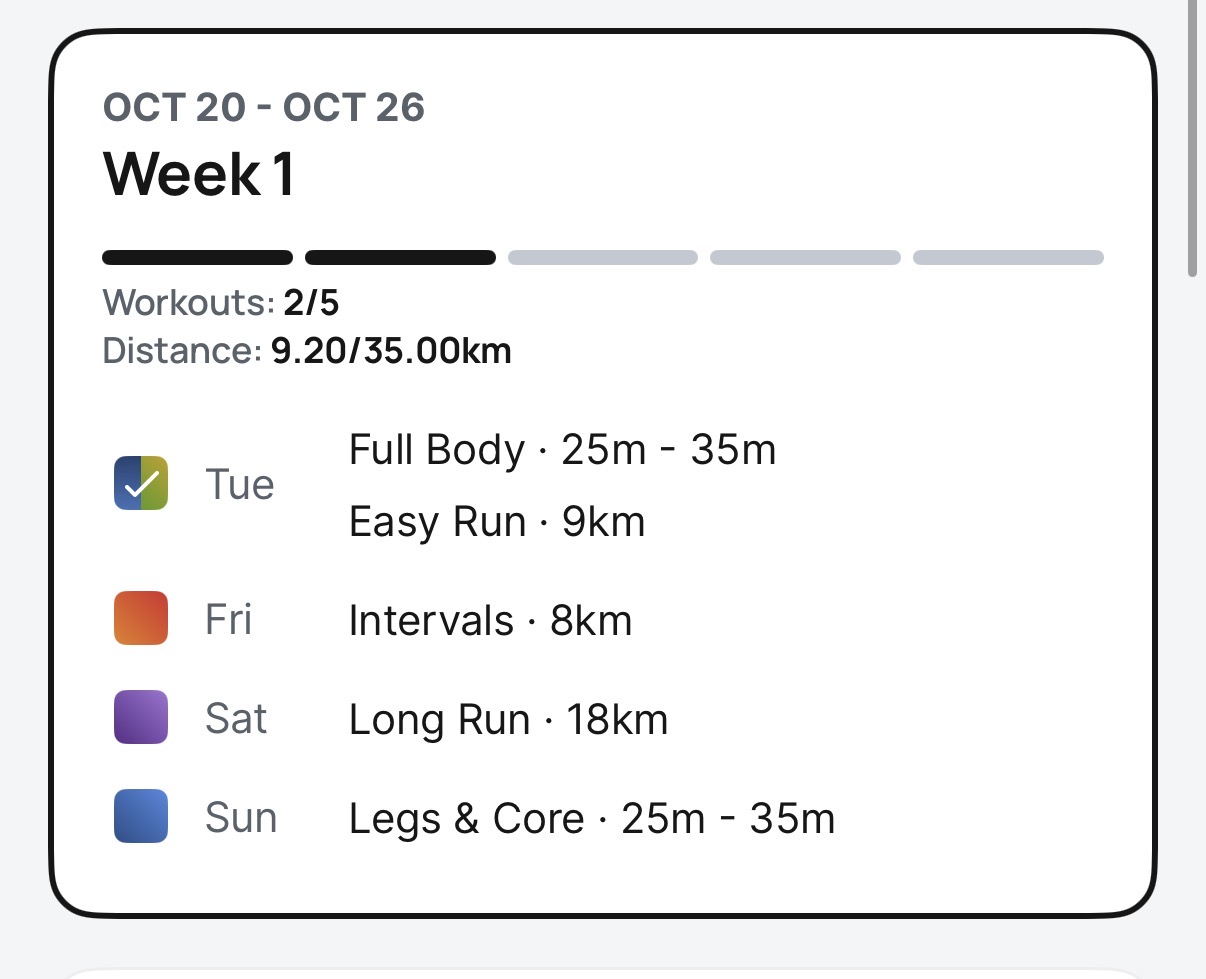Click the vertical scrollbar thumb
Viewport: 1206px width, 979px height.
[x=1193, y=140]
